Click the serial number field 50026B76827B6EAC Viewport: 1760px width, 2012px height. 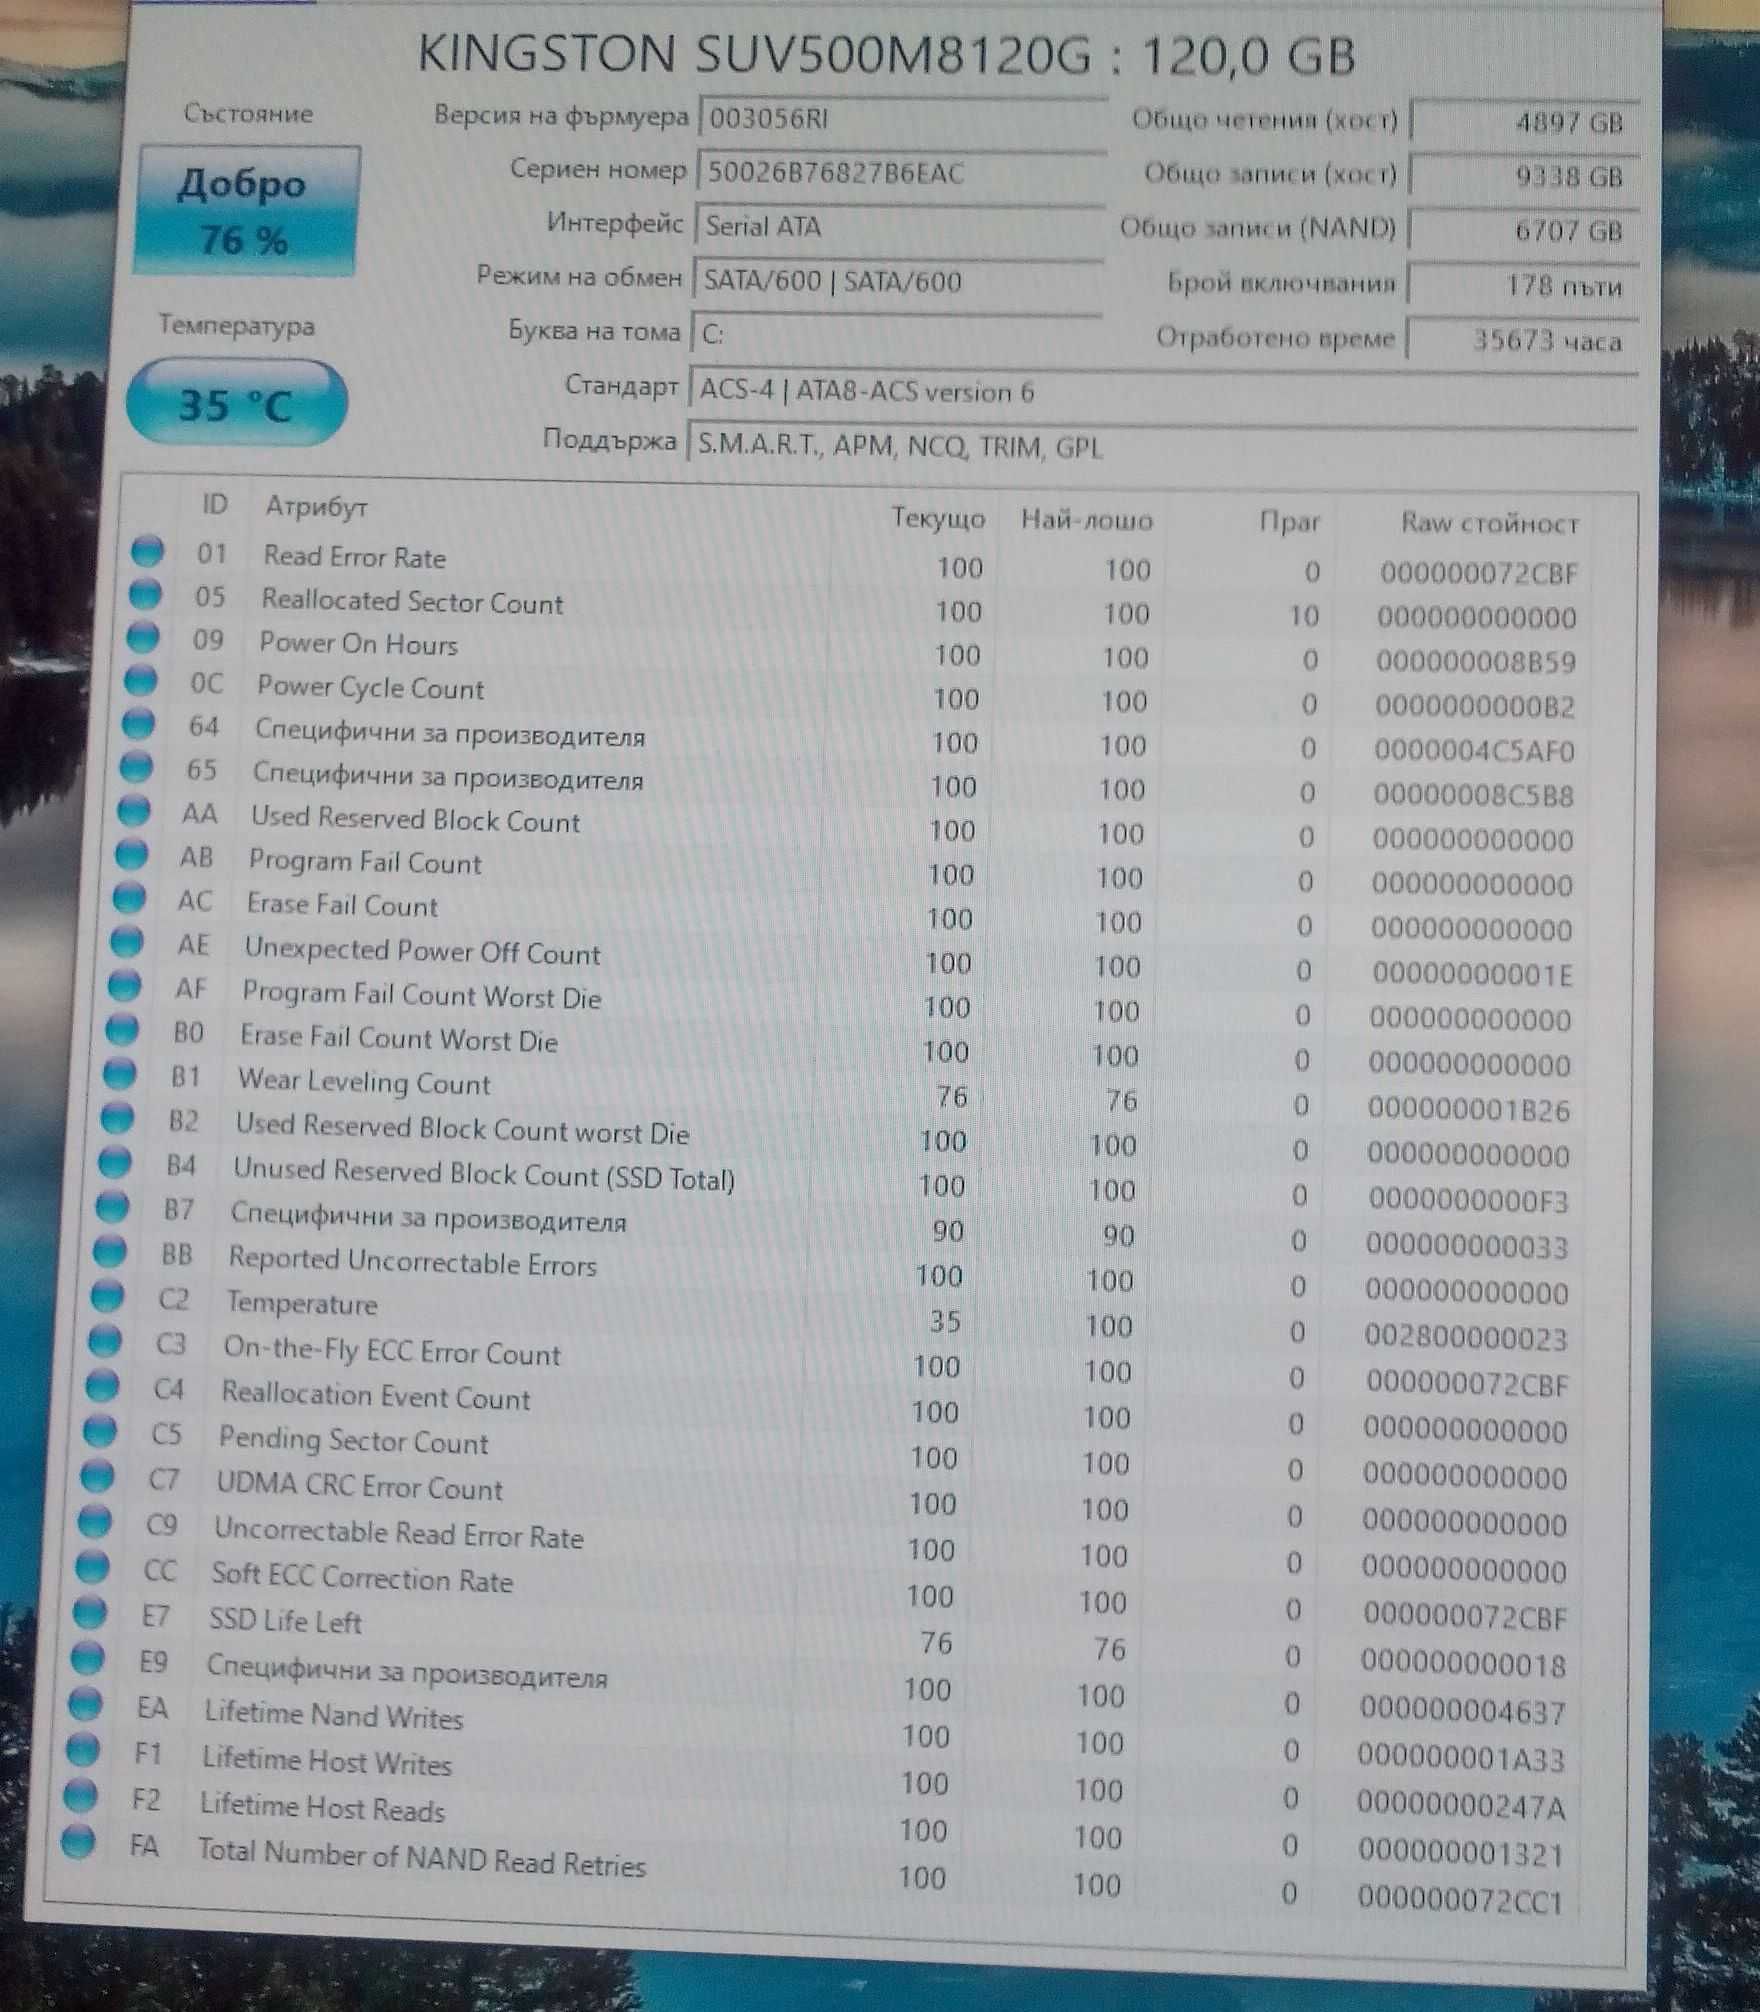pos(900,173)
